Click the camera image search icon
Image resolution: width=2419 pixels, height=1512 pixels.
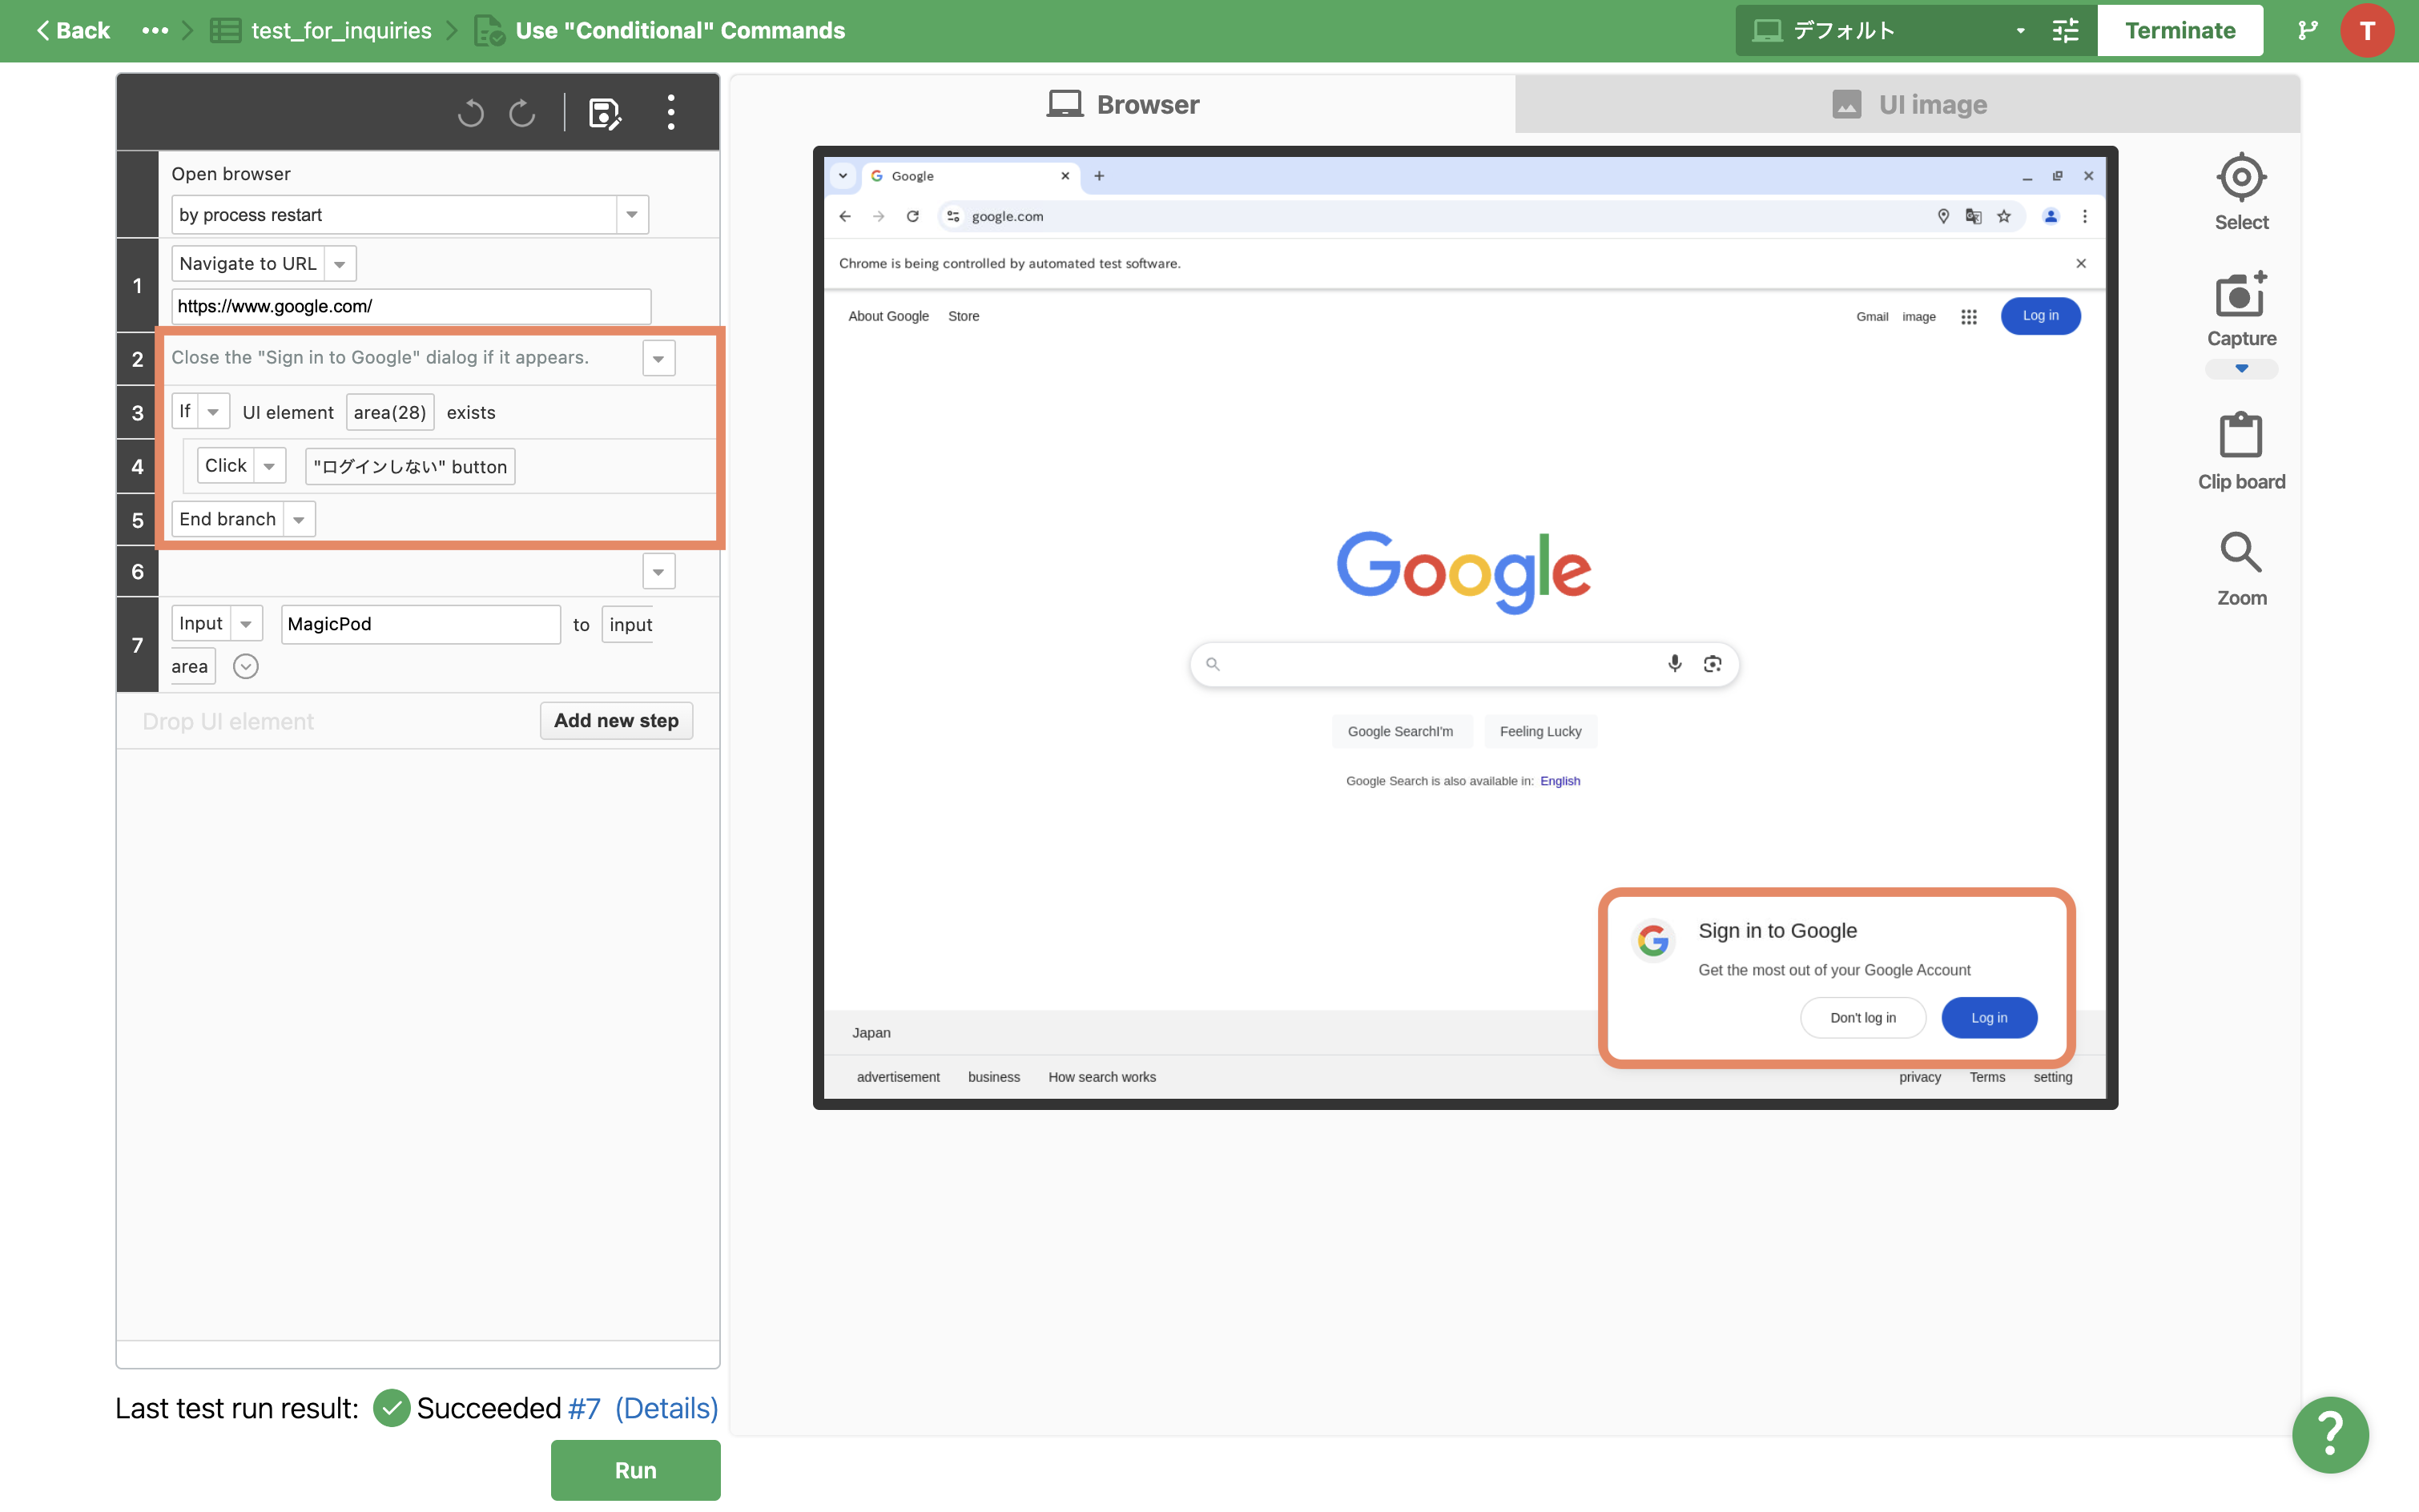point(1712,663)
